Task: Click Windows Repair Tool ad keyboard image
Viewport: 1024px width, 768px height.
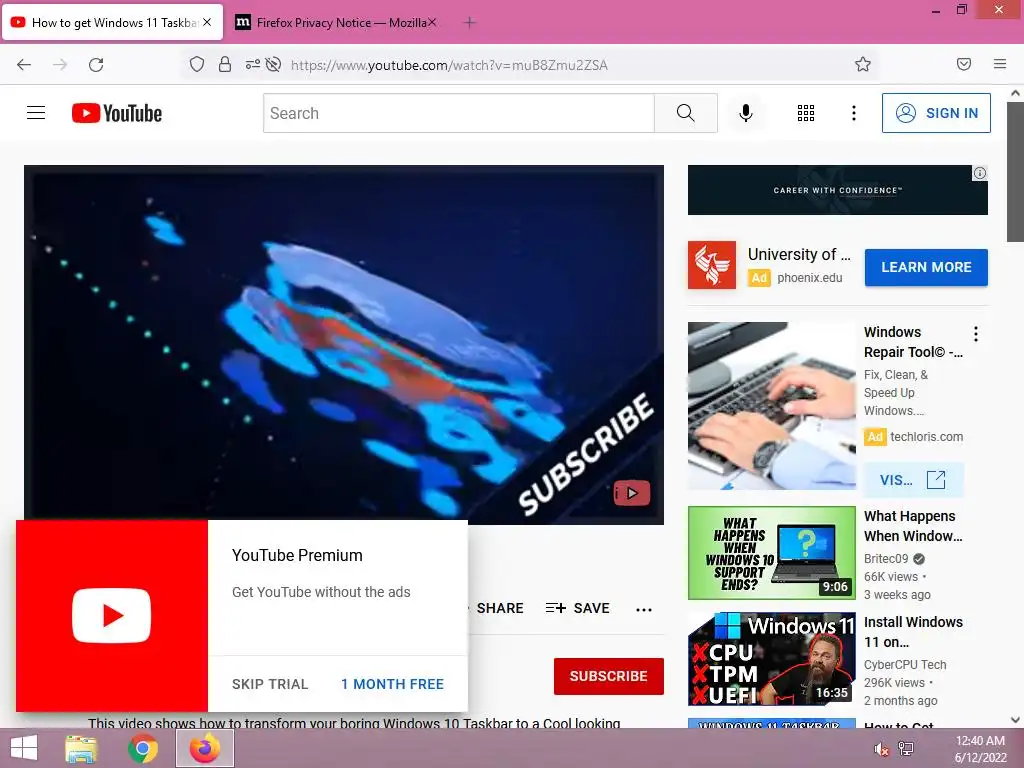Action: (771, 406)
